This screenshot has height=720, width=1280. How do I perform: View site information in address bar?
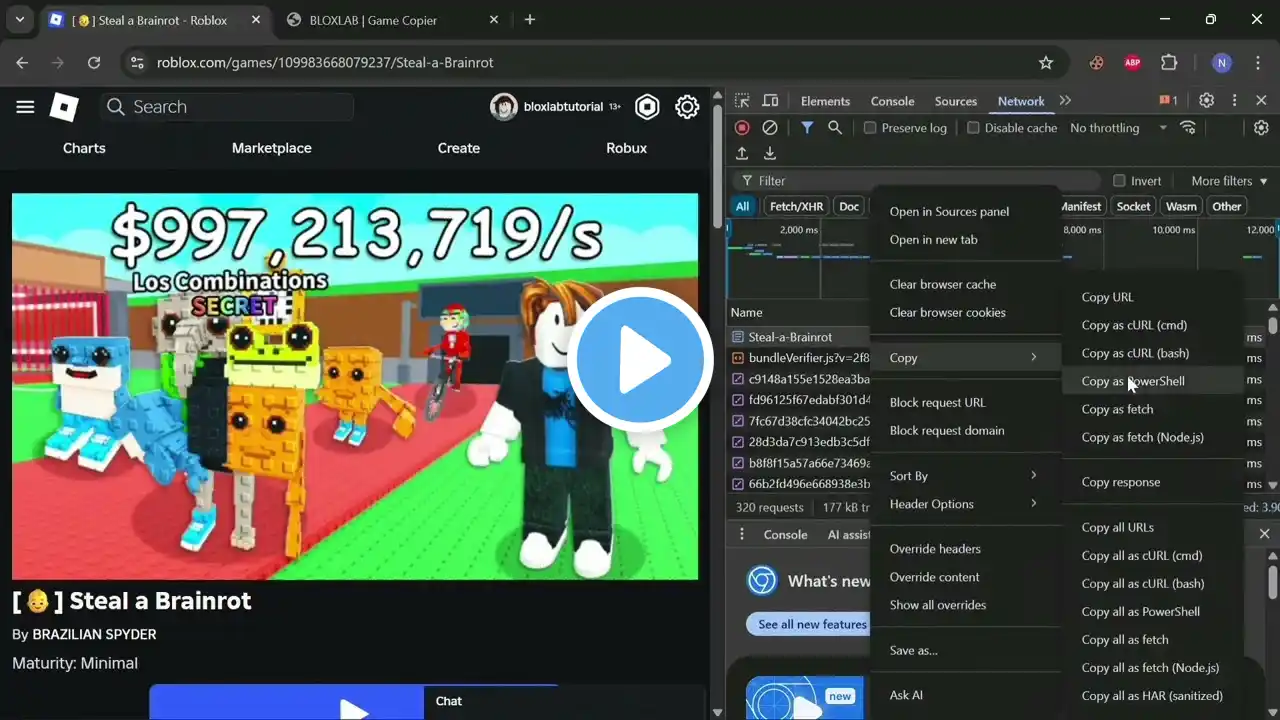pos(138,62)
